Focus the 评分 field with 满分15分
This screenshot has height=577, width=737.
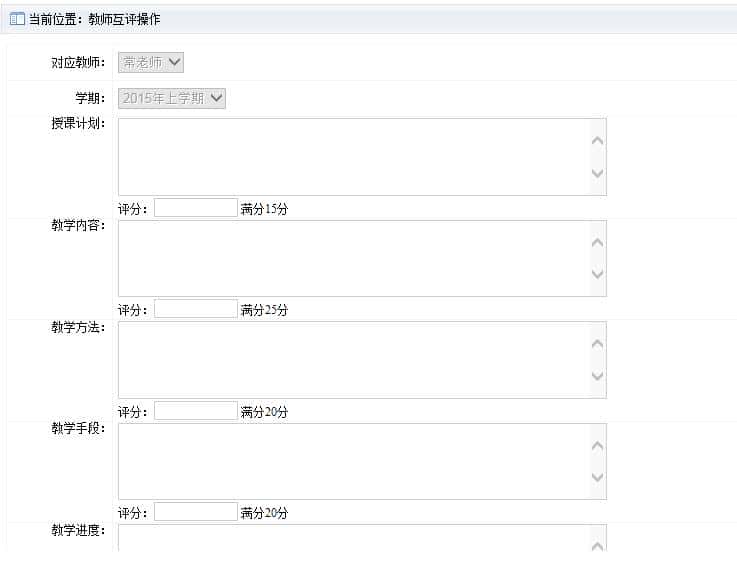point(196,208)
